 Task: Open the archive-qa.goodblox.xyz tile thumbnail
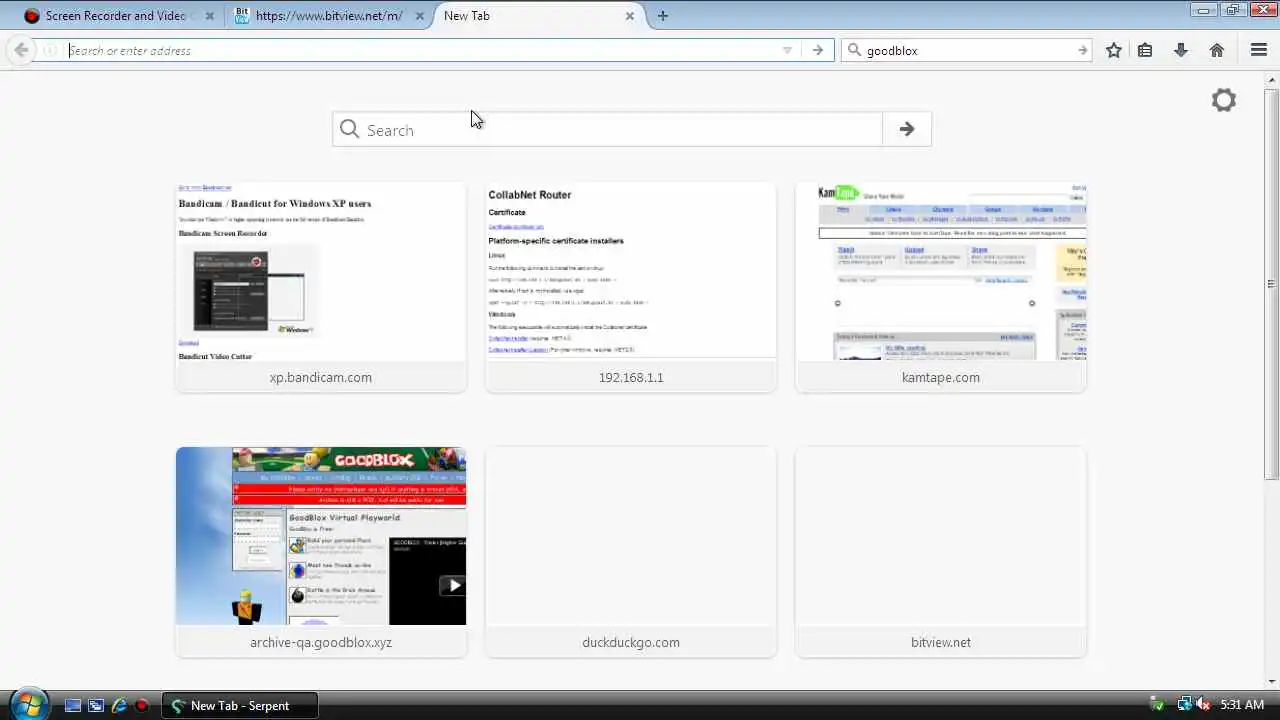(321, 536)
